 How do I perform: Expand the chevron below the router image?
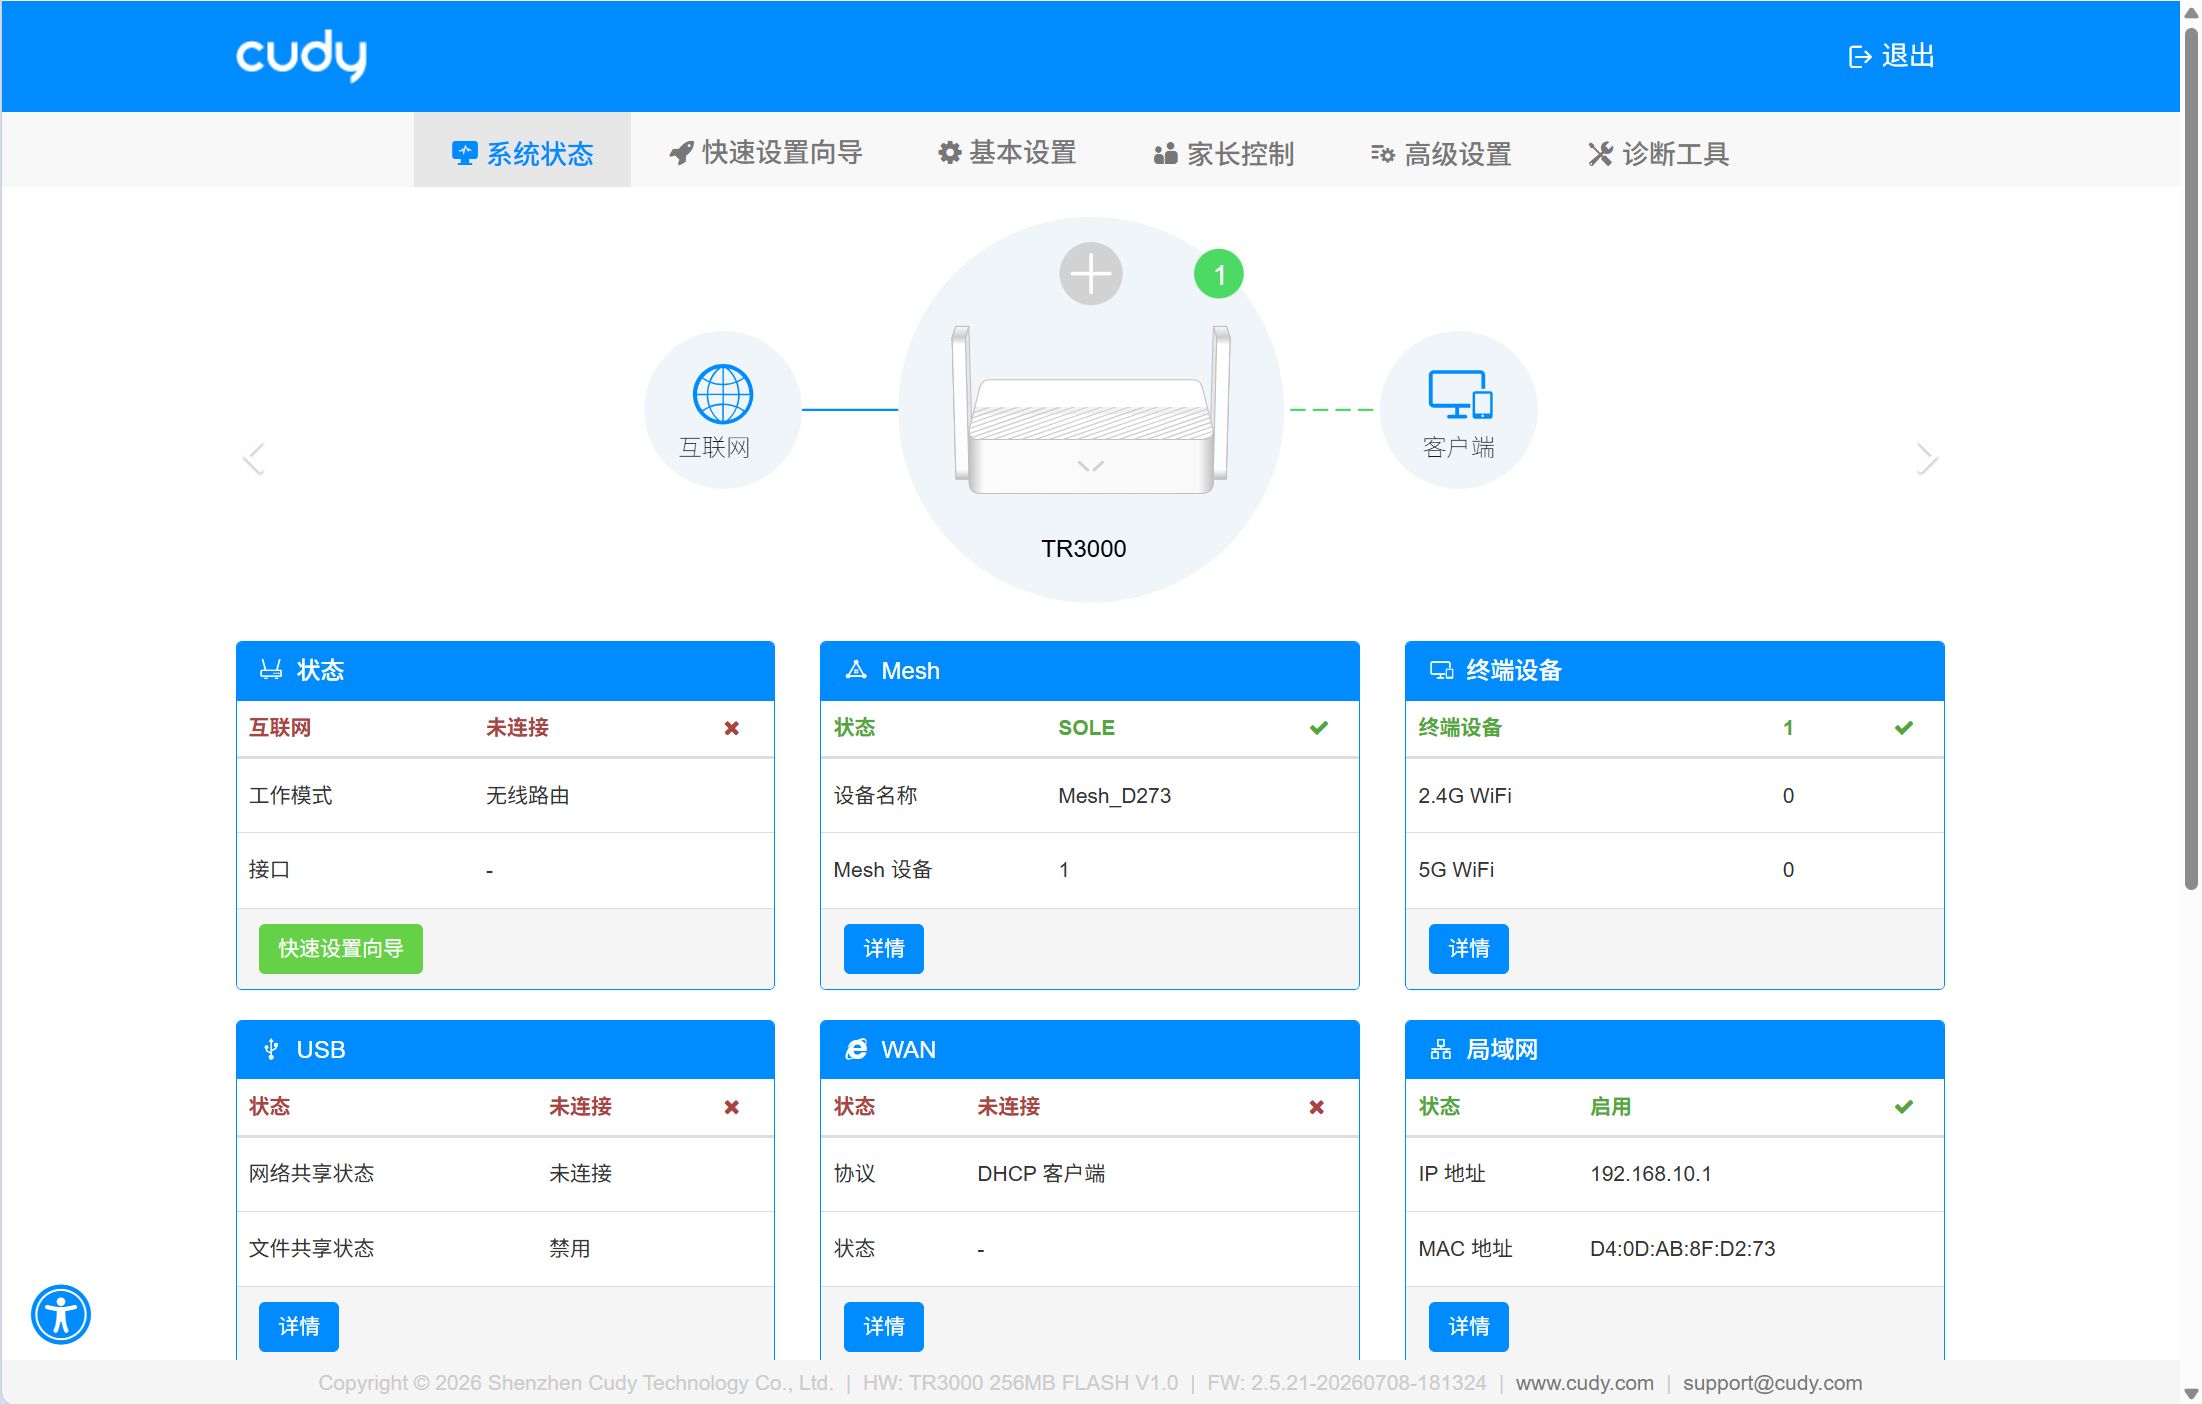(x=1091, y=466)
